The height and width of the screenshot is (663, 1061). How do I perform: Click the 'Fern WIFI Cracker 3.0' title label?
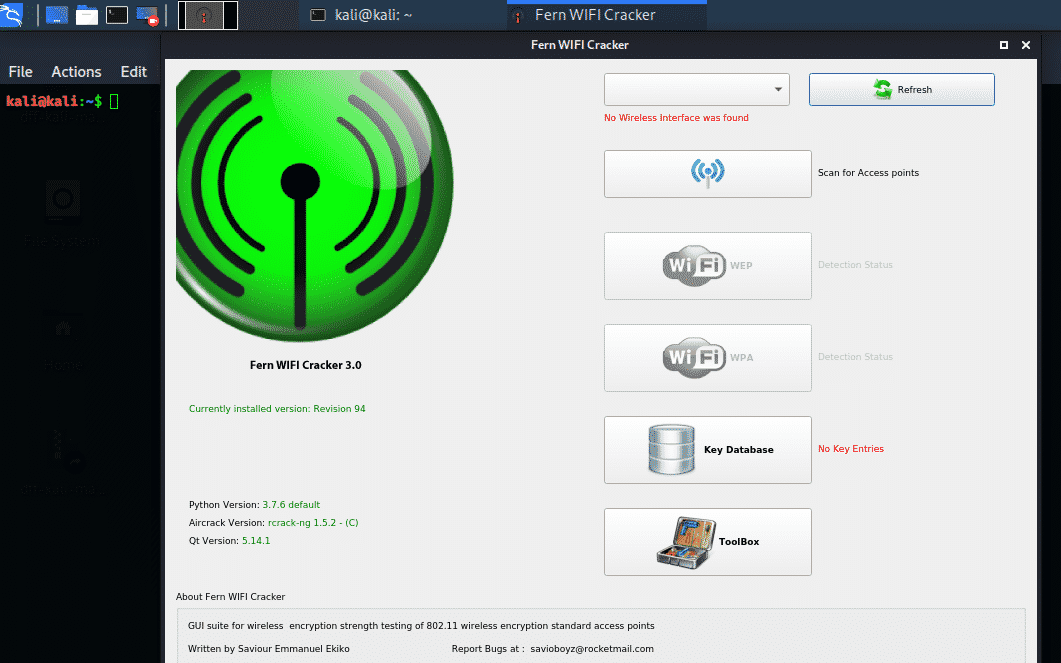coord(305,365)
